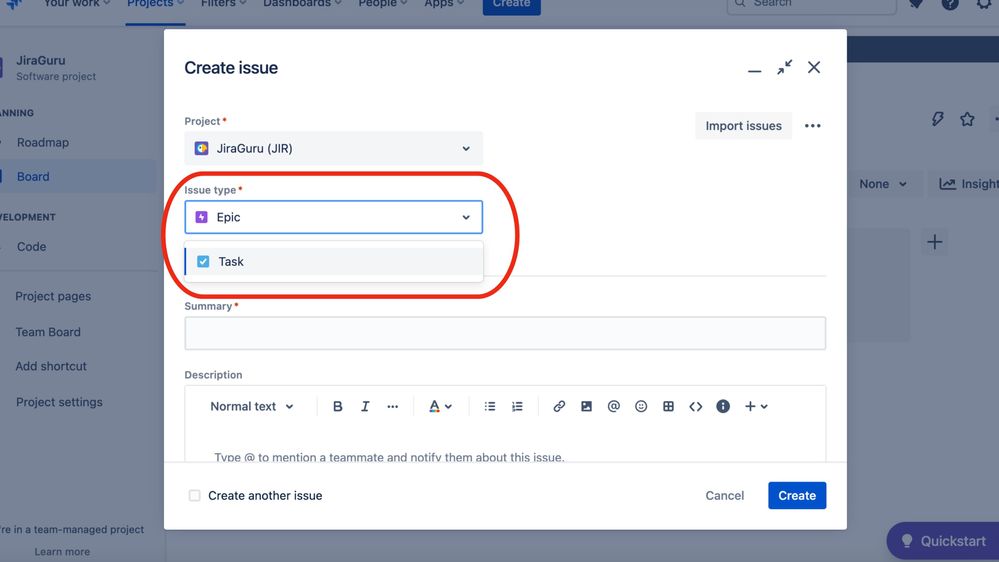Open the text color picker
This screenshot has width=999, height=562.
pos(440,407)
